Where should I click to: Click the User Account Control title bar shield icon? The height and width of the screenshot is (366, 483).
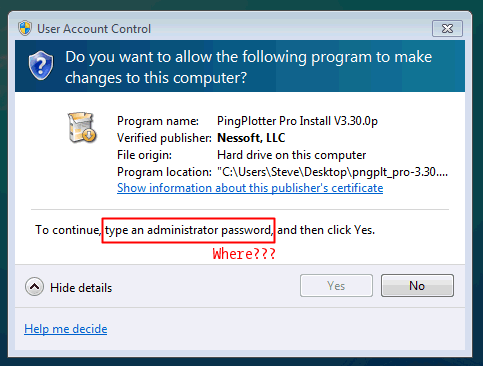point(25,28)
